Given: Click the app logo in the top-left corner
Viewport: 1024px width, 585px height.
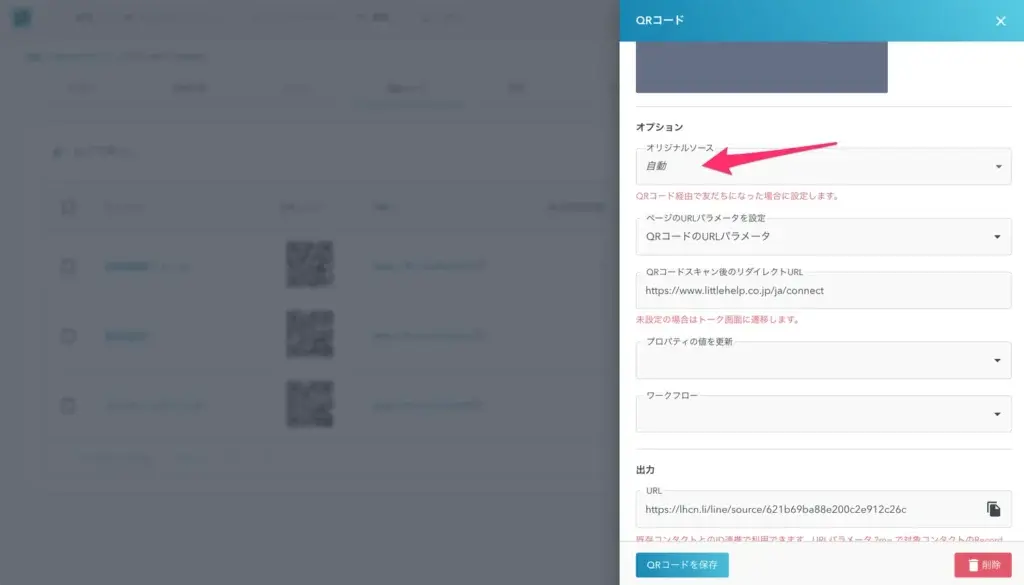Looking at the screenshot, I should pos(22,19).
